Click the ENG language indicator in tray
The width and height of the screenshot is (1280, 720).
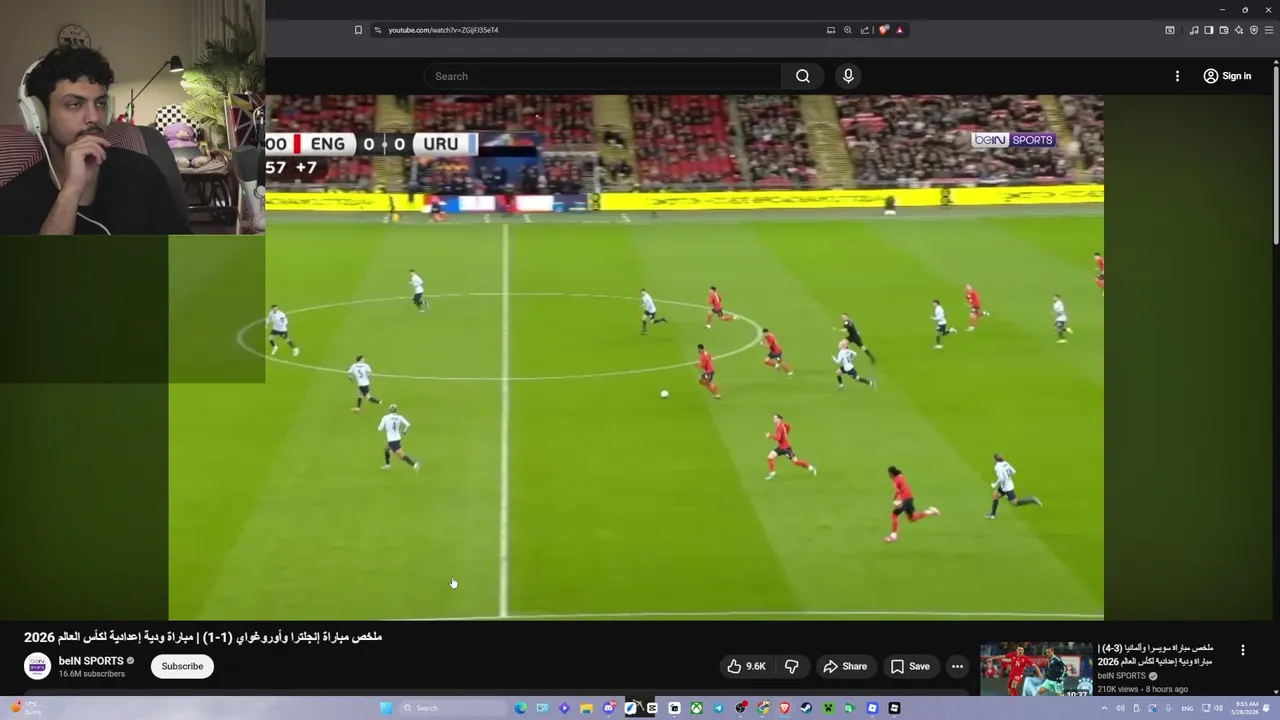click(x=1187, y=708)
